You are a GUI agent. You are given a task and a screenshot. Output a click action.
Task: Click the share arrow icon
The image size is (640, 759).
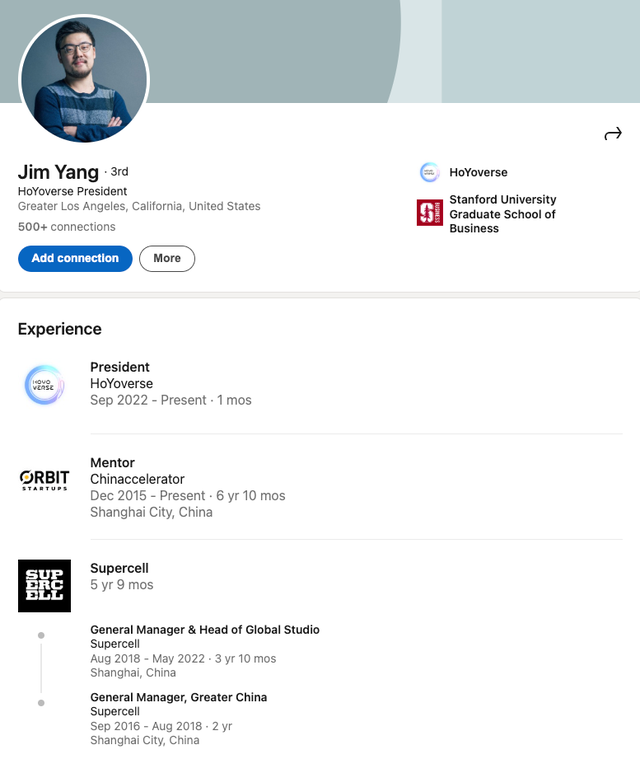[613, 134]
